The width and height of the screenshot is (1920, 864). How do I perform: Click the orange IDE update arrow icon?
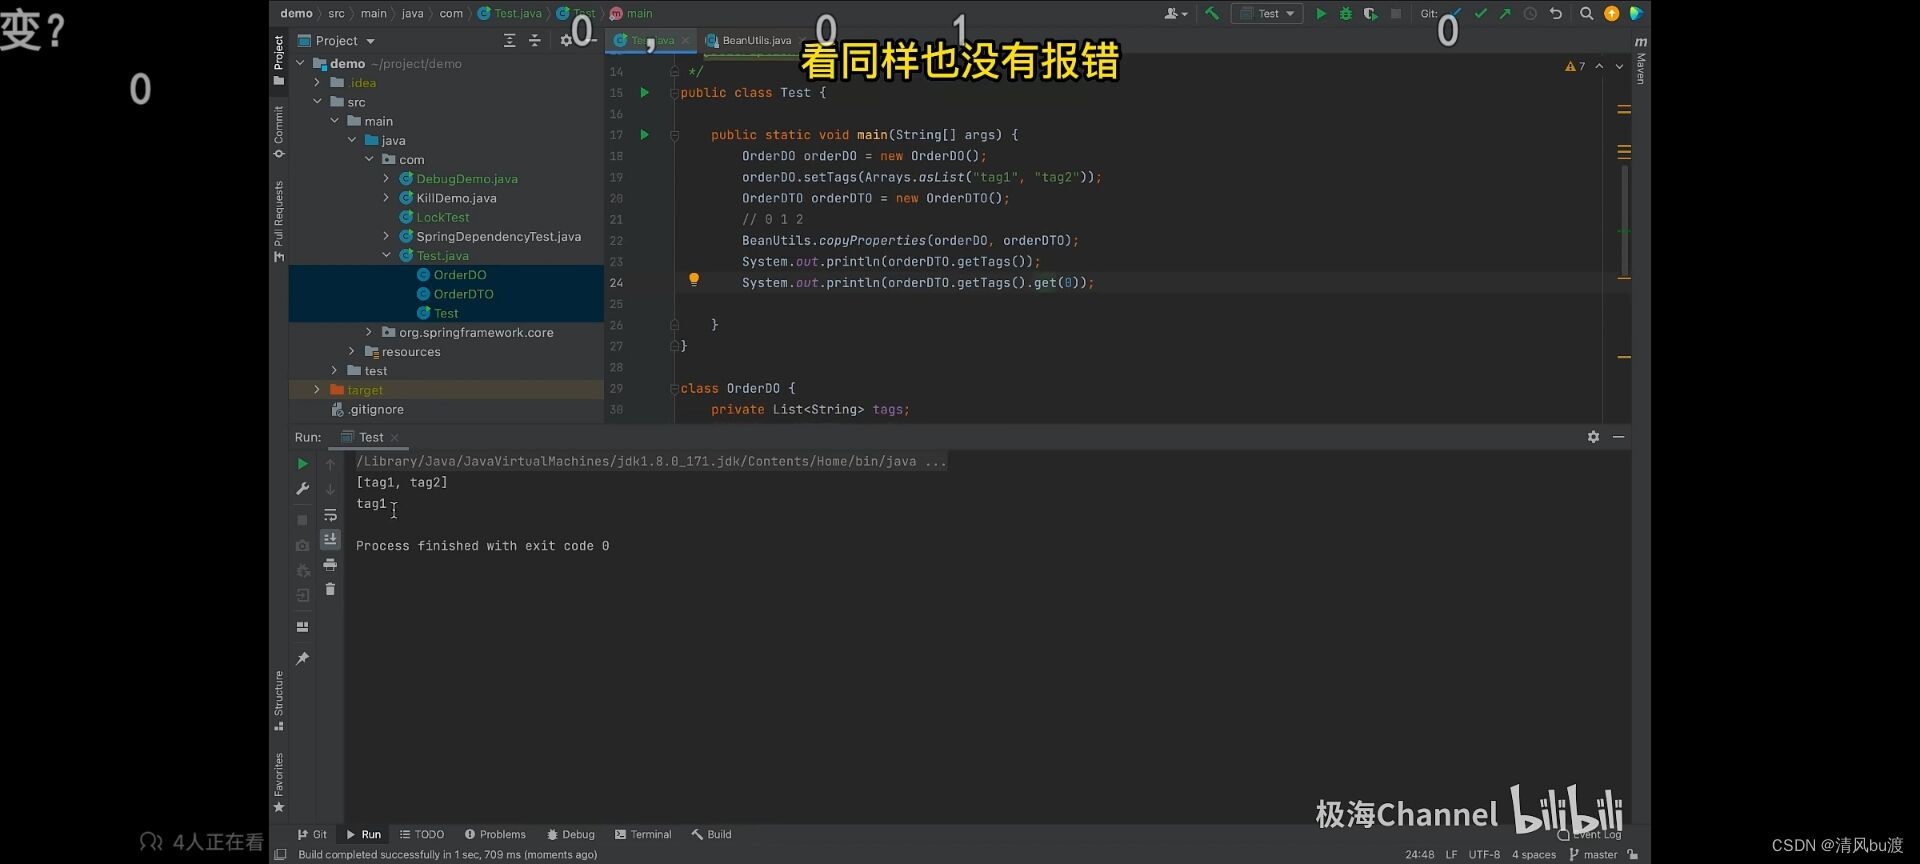point(1612,14)
